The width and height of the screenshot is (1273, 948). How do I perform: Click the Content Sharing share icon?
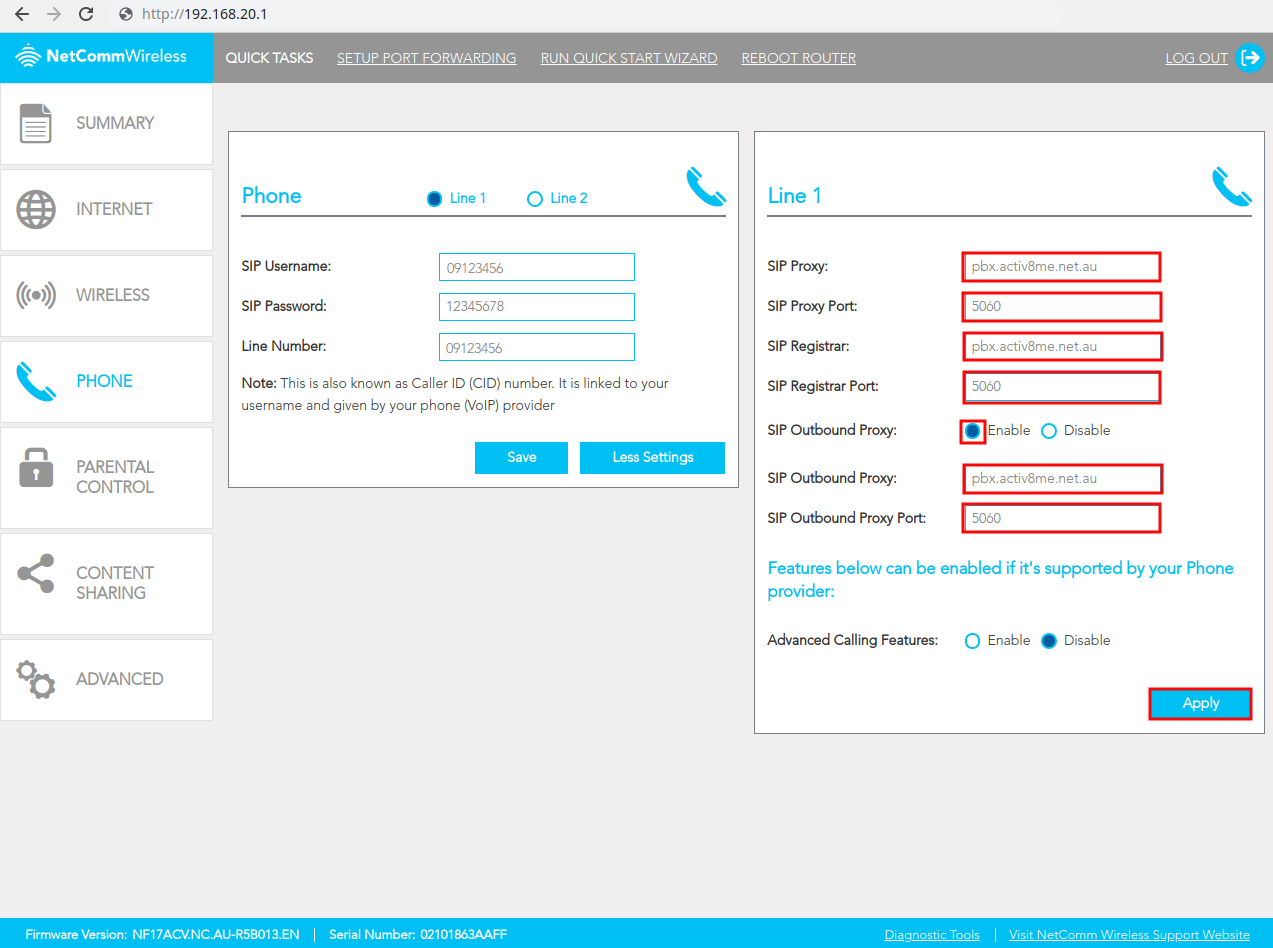point(36,573)
